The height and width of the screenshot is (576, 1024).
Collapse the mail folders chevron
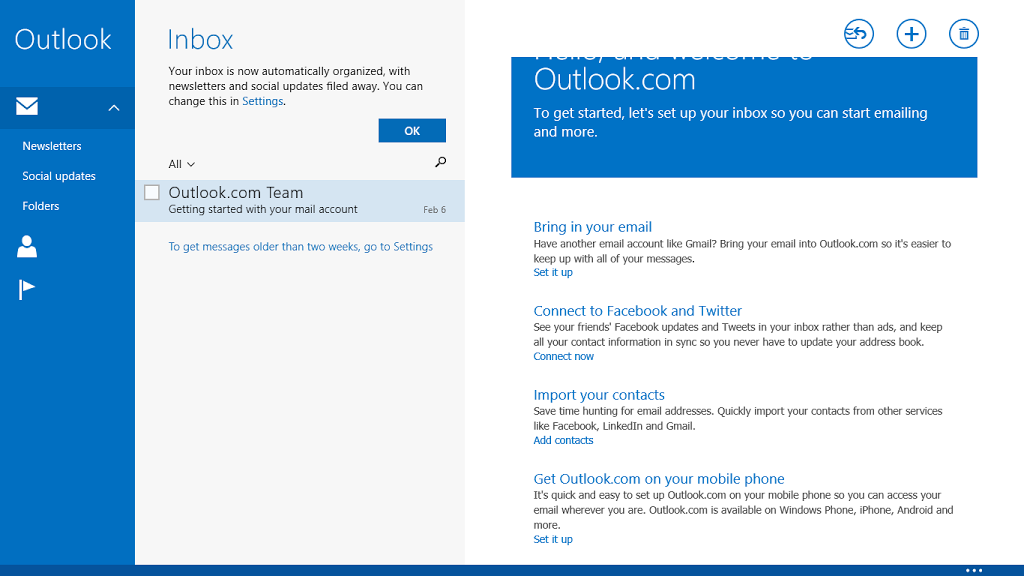coord(114,108)
